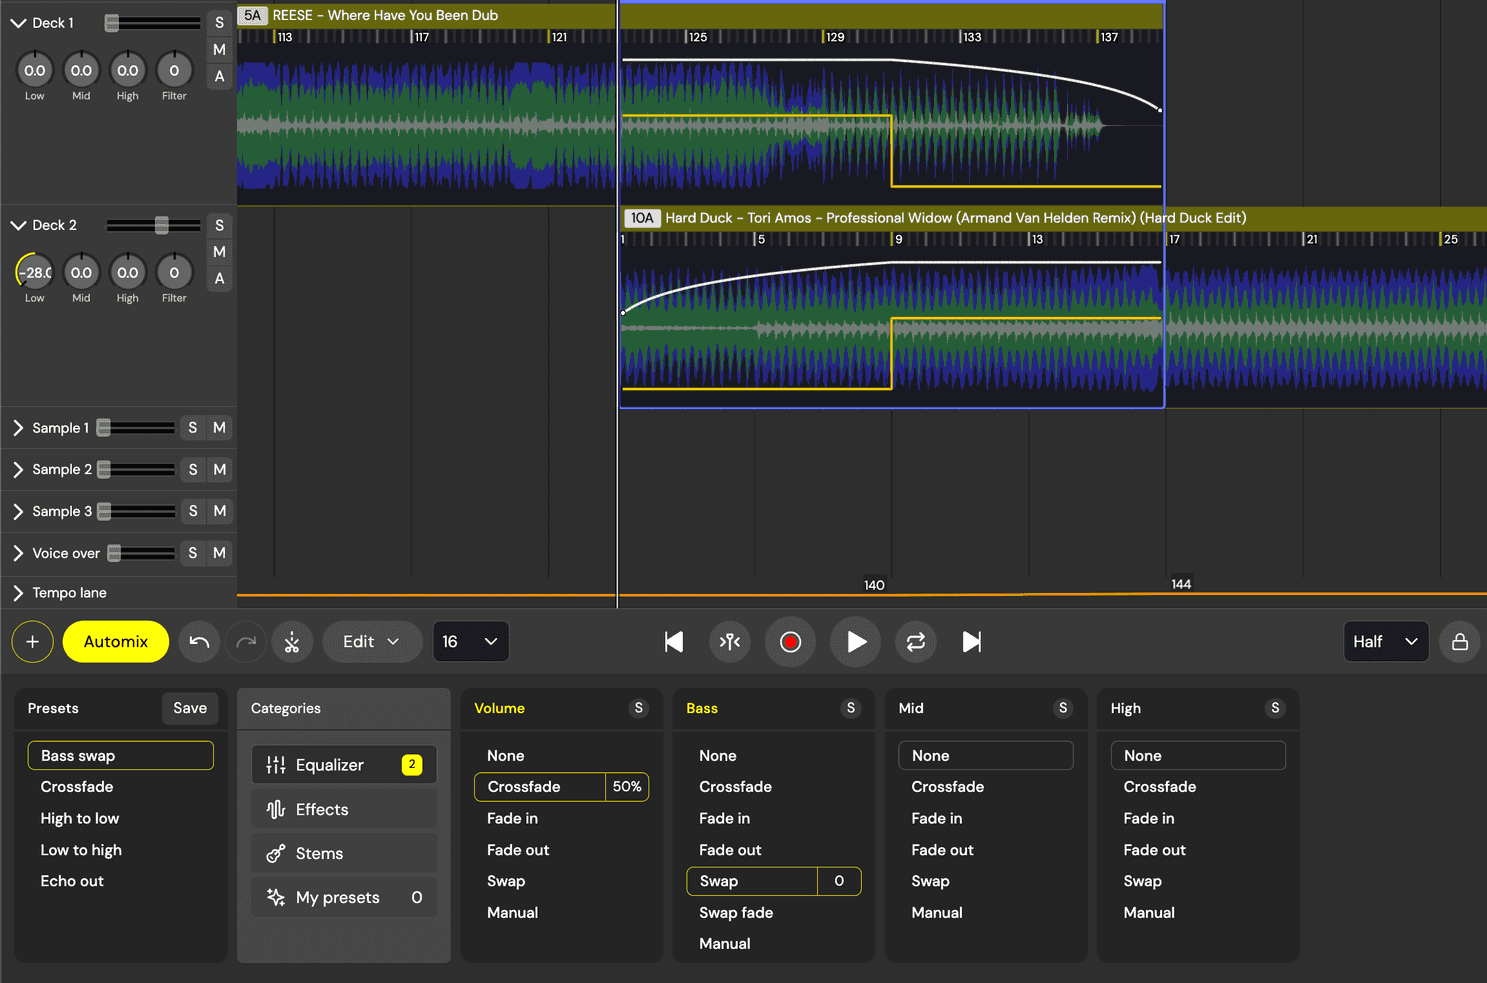Toggle the loop playback icon
Screen dimensions: 1487x983
[915, 642]
